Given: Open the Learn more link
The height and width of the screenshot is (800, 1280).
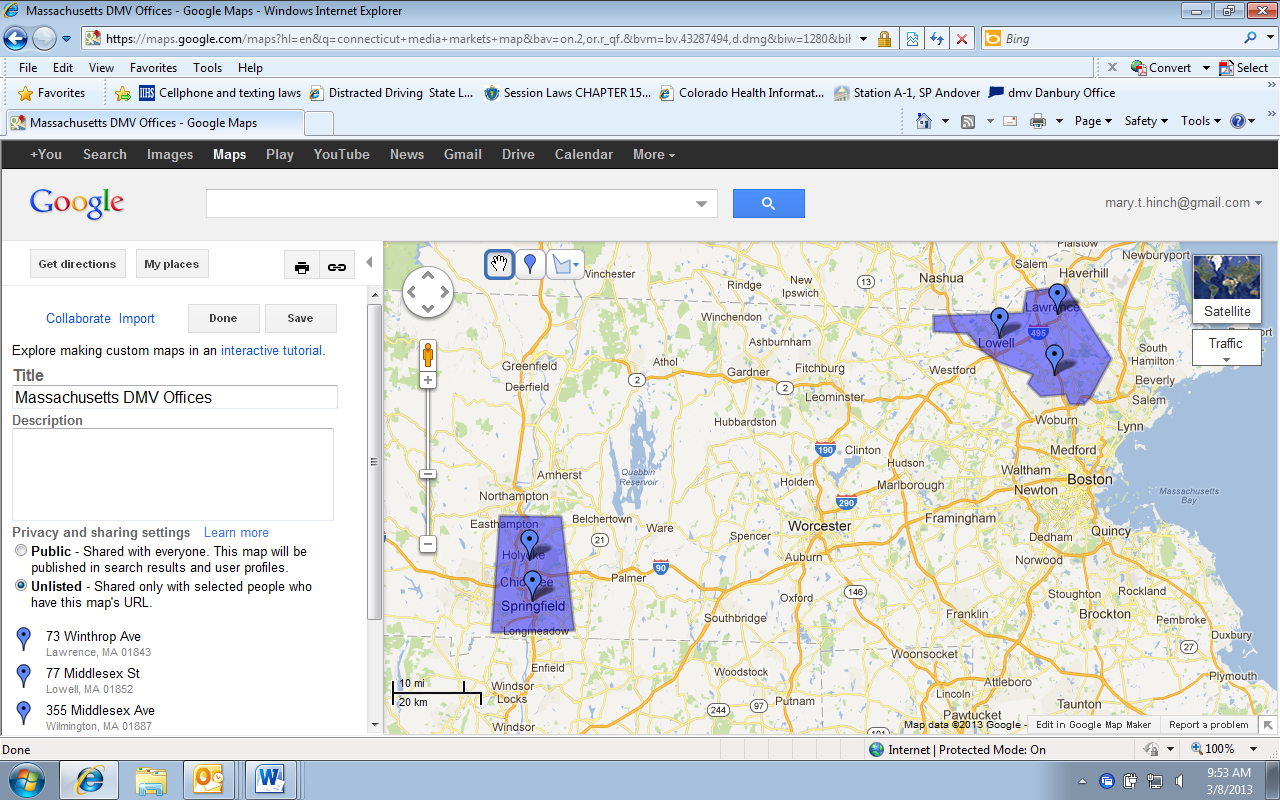Looking at the screenshot, I should point(236,532).
